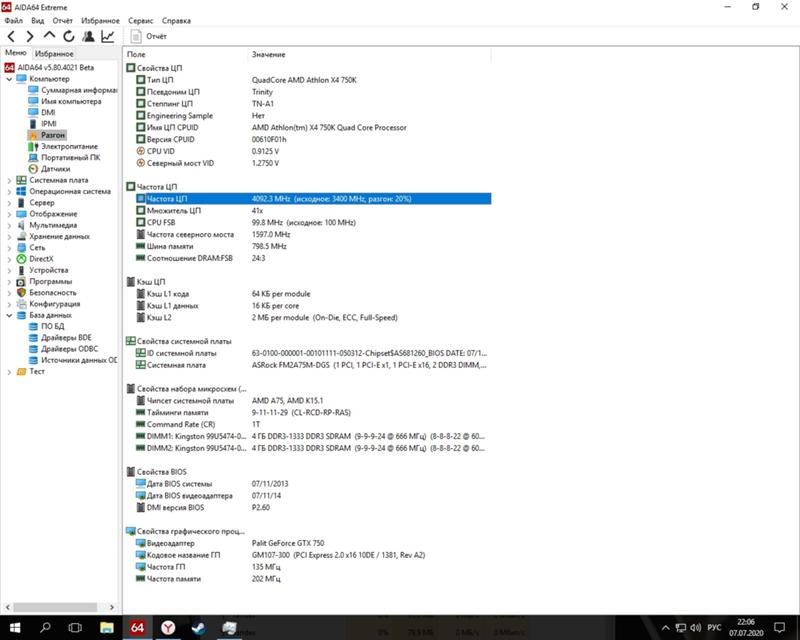Select the Кэш L2 row

pyautogui.click(x=308, y=317)
